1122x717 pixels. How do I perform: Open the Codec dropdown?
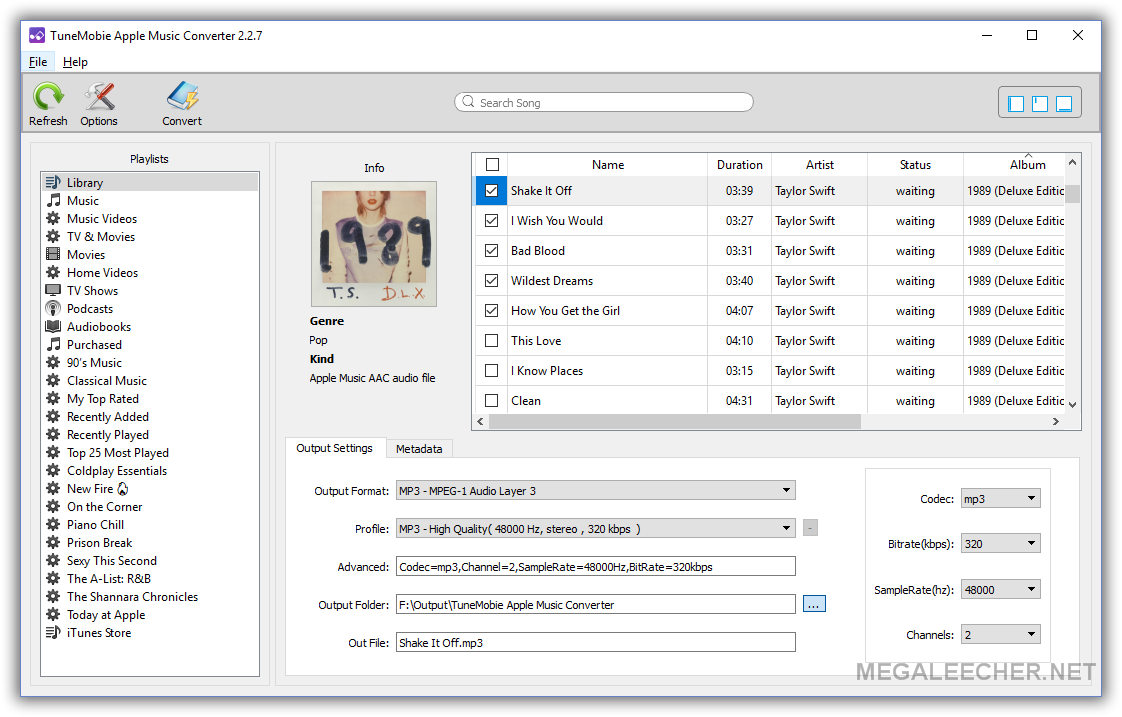(x=1000, y=499)
